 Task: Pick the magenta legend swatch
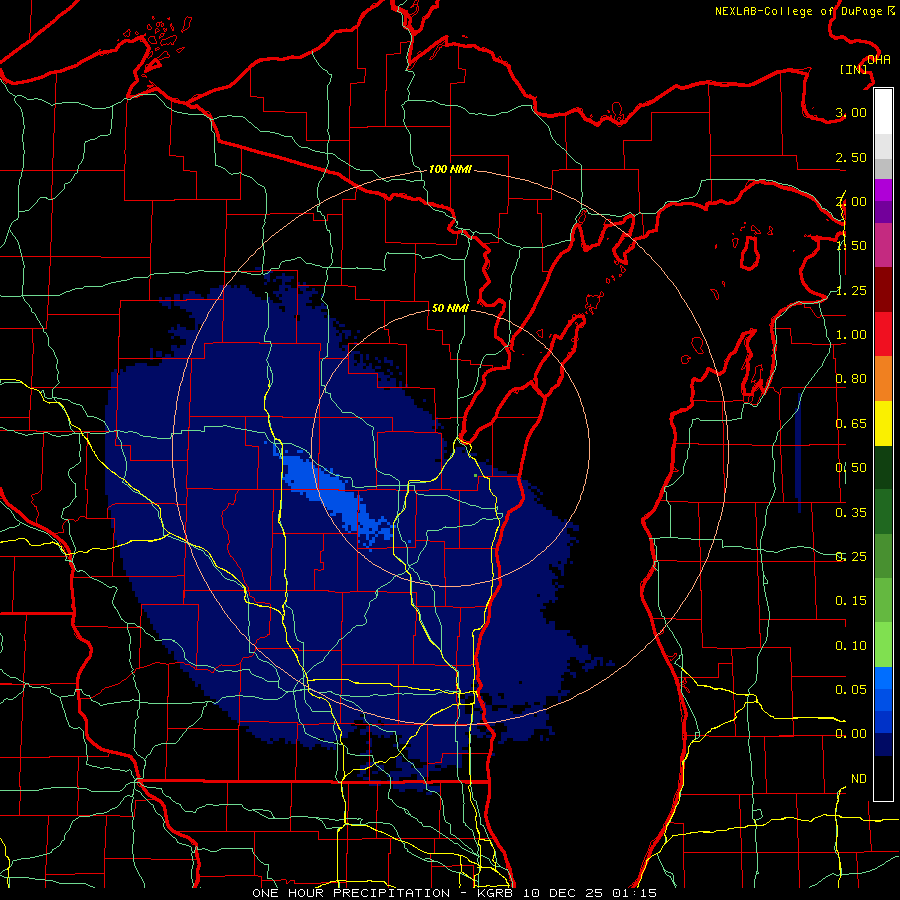[883, 190]
